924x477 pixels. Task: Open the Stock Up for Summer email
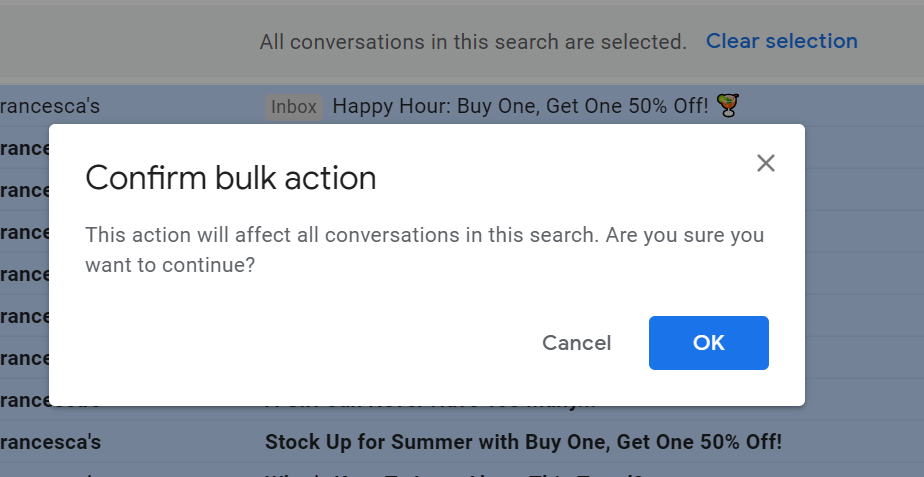(x=522, y=441)
